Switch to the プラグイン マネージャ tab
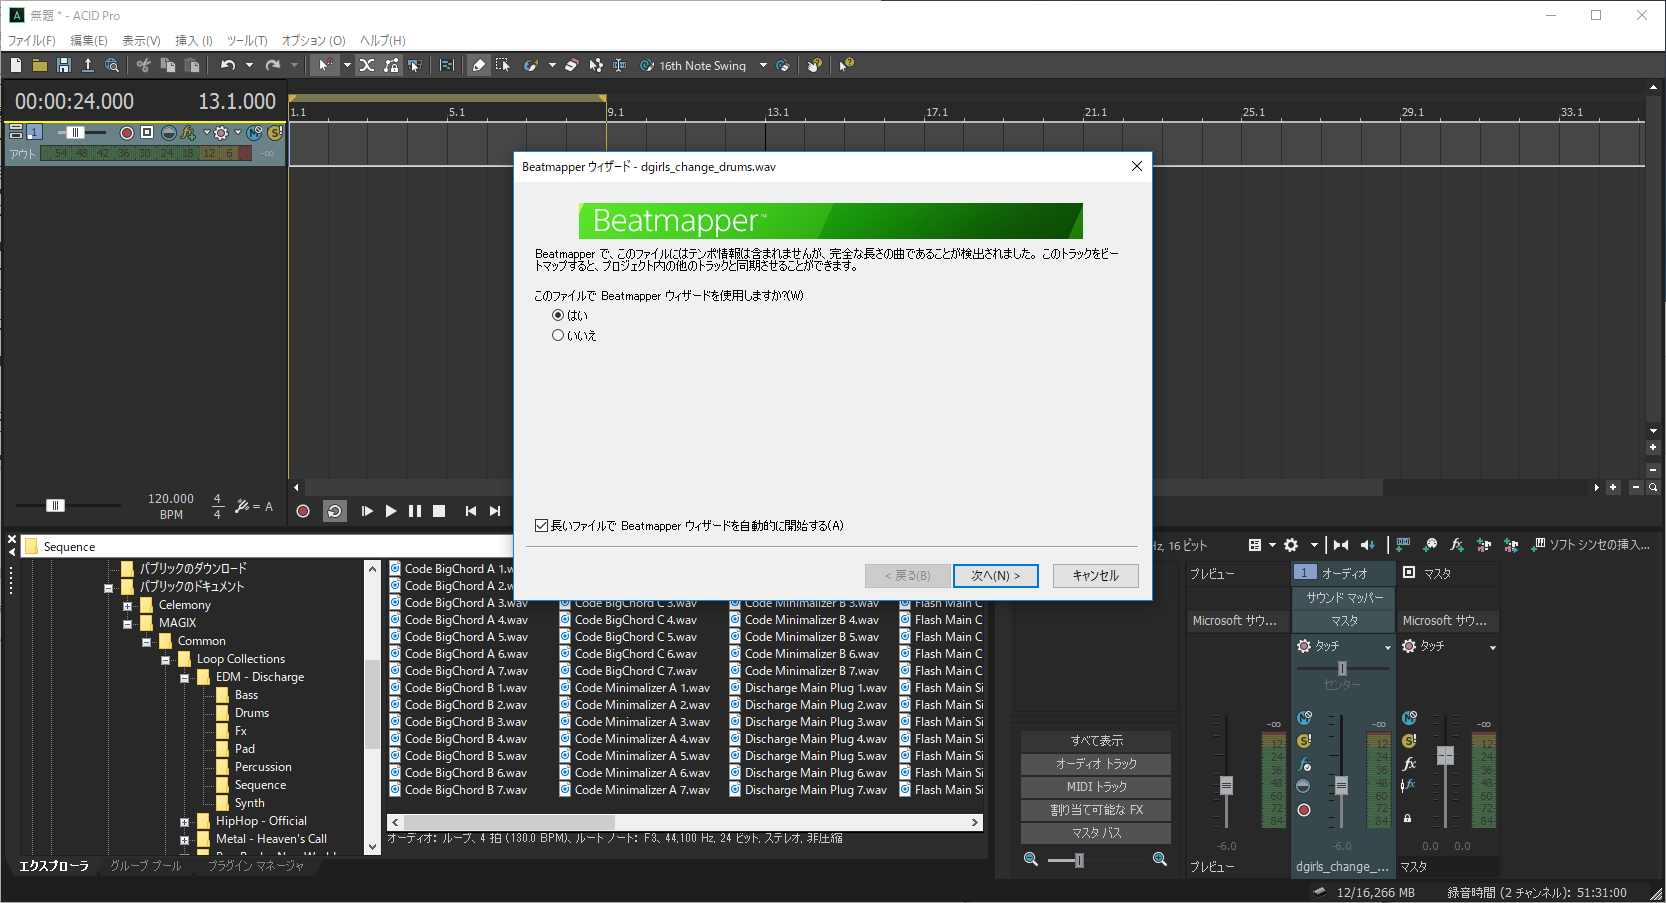Screen dimensions: 1666x903 [256, 866]
